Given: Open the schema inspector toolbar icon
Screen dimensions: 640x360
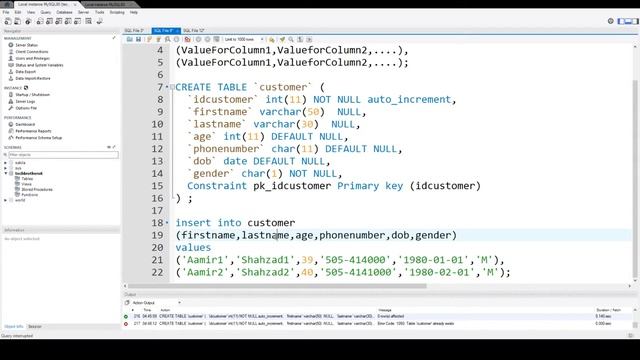Looking at the screenshot, I should [28, 21].
